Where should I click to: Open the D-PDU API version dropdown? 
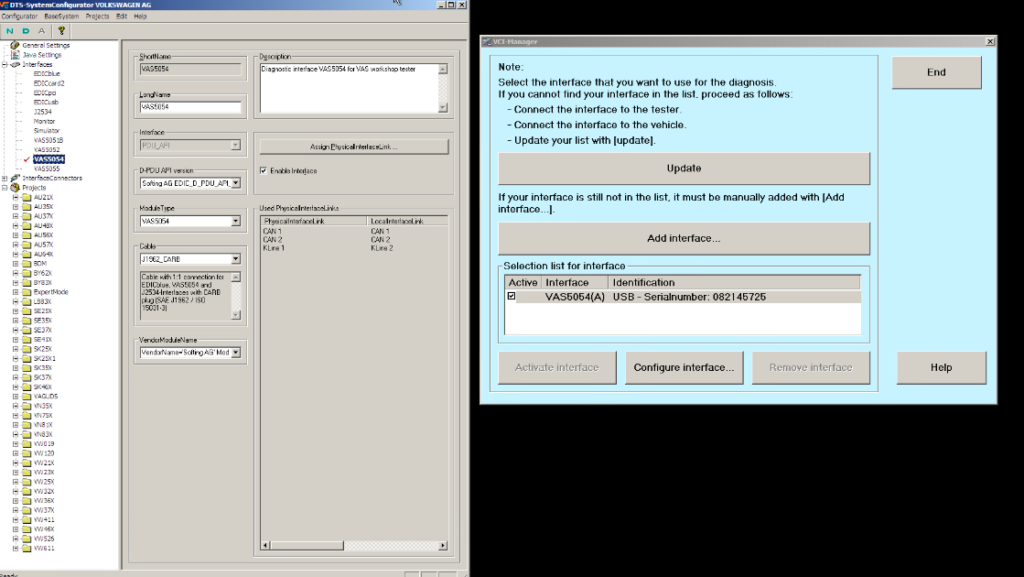(235, 183)
